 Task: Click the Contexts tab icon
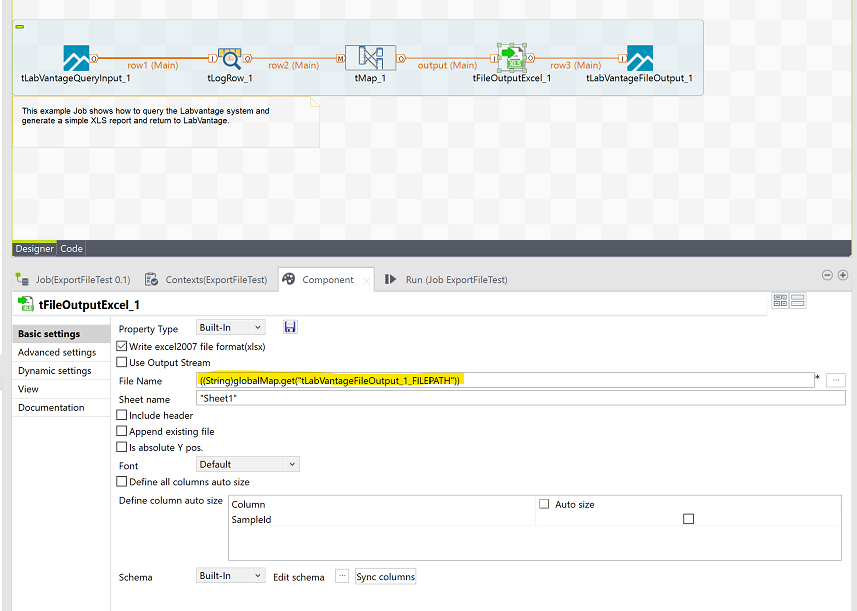tap(151, 279)
